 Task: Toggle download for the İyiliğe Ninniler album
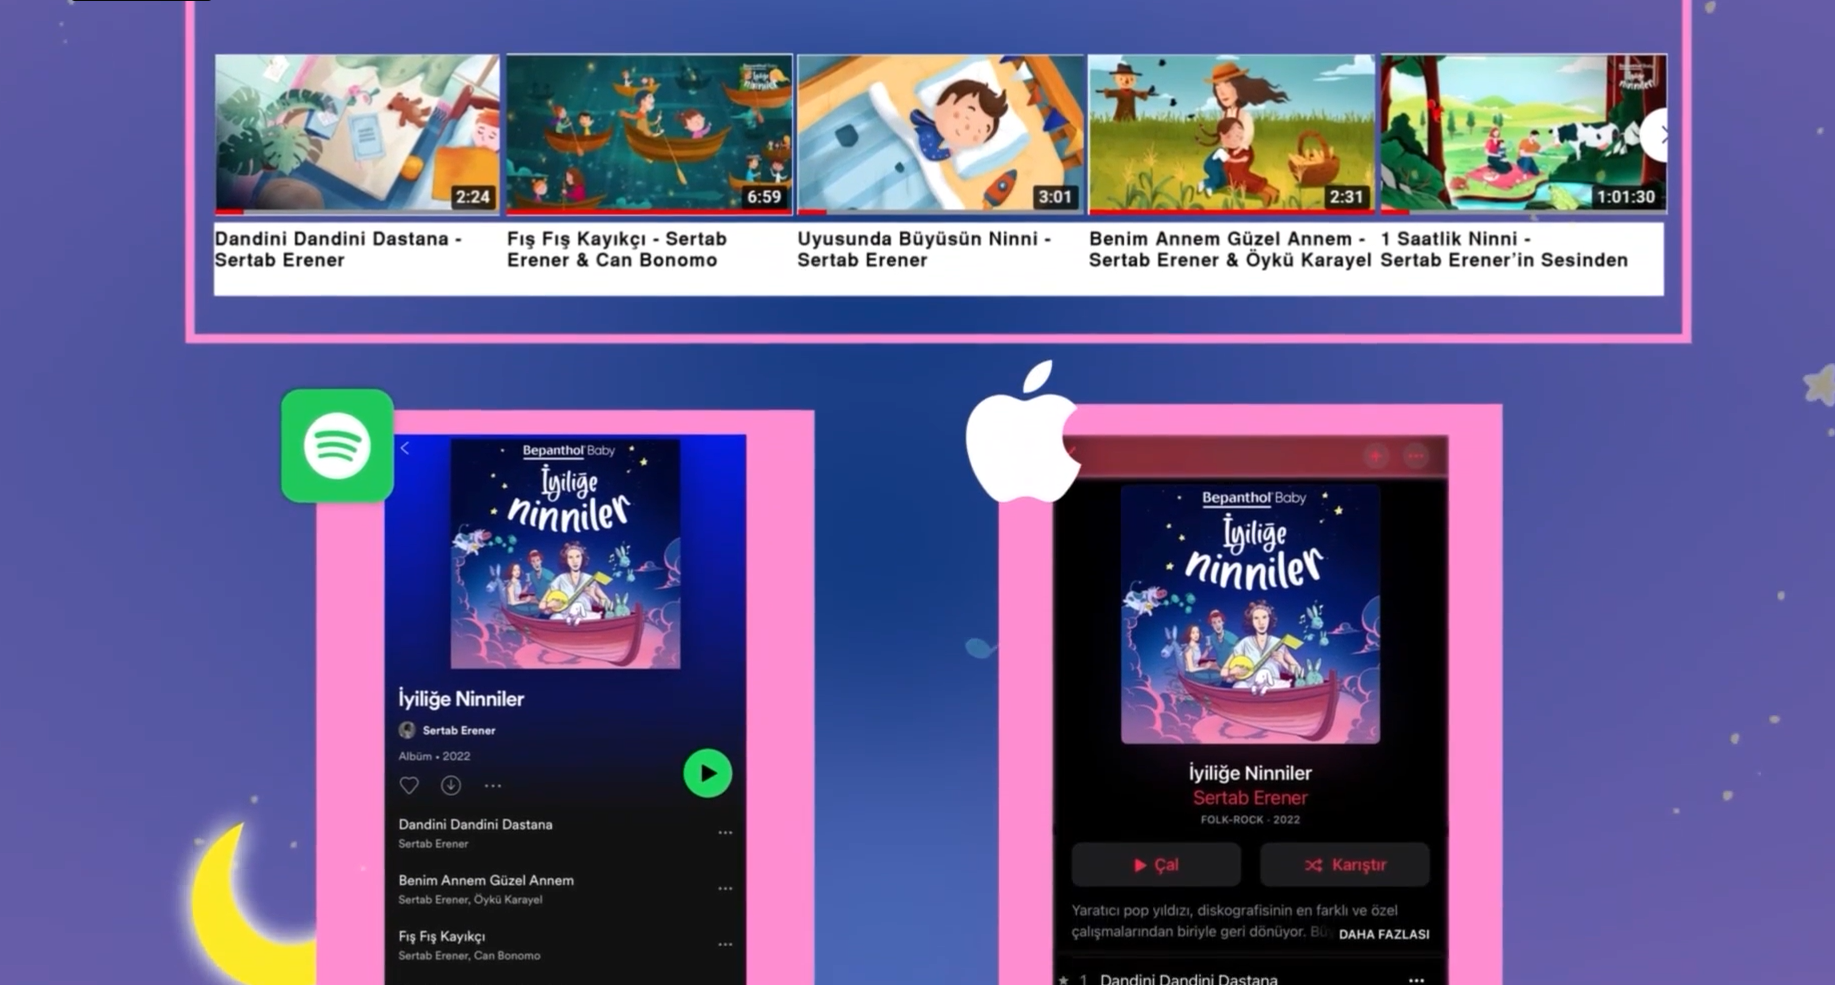tap(451, 786)
